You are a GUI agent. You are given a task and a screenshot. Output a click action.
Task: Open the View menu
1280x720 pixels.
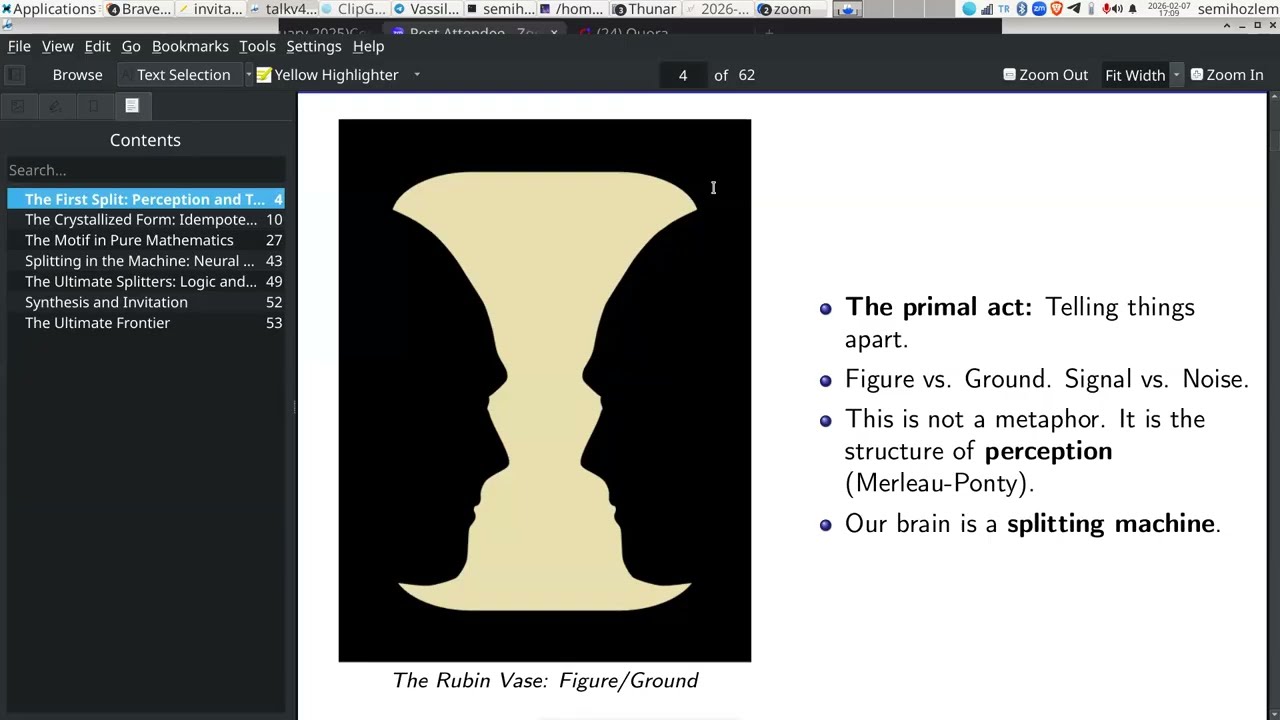click(57, 46)
